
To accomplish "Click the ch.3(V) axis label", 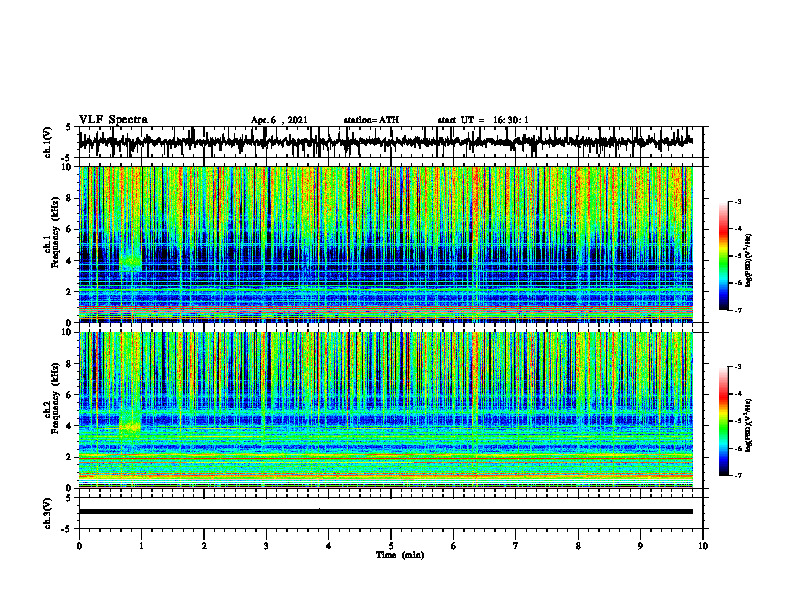I will (x=48, y=513).
